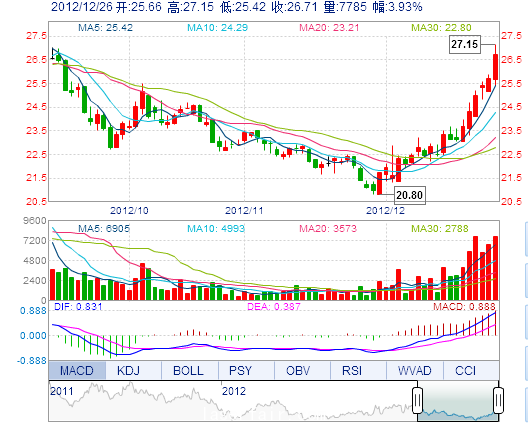Open the WVAD indicator tab
This screenshot has height=424, width=528.
click(415, 370)
